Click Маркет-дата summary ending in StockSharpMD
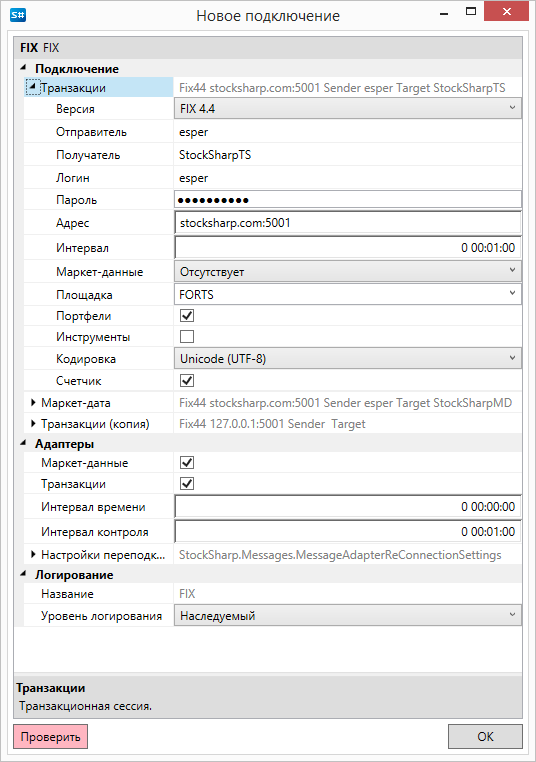 coord(345,402)
